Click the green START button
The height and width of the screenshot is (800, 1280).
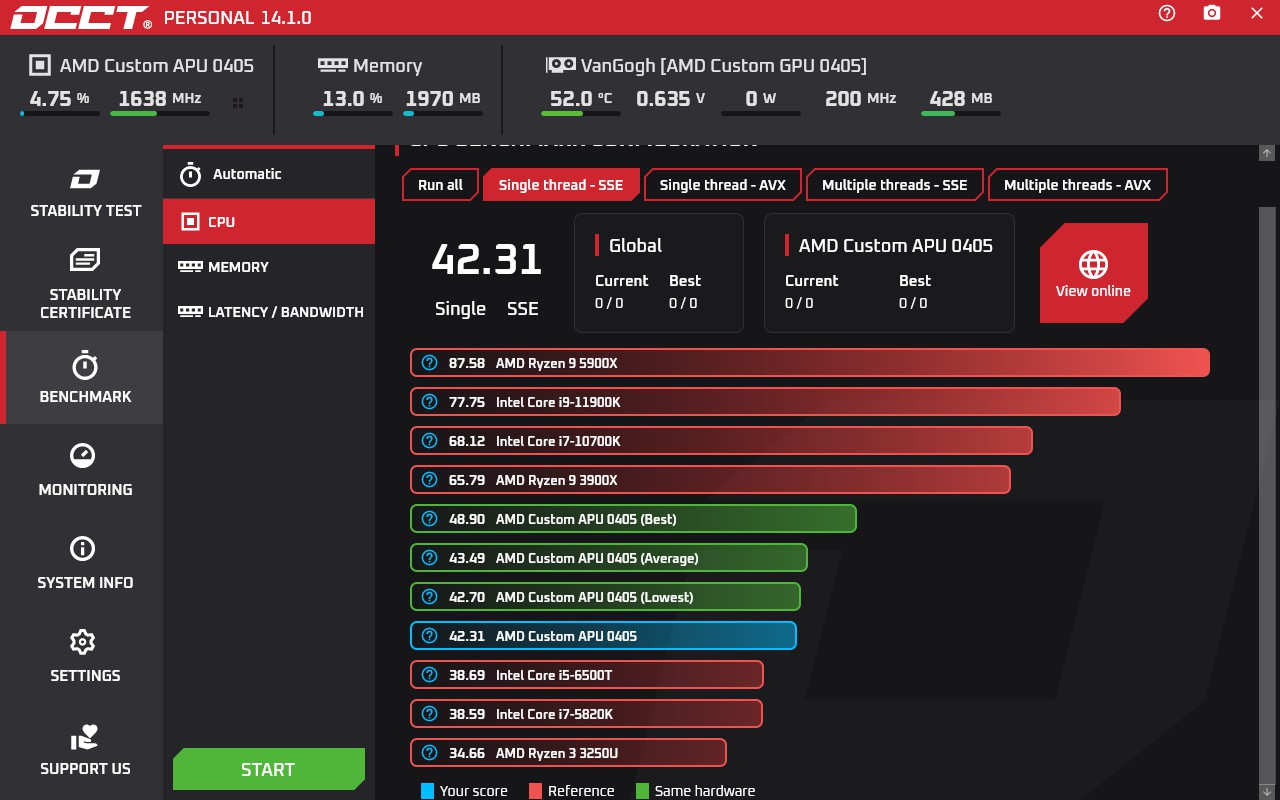coord(269,769)
